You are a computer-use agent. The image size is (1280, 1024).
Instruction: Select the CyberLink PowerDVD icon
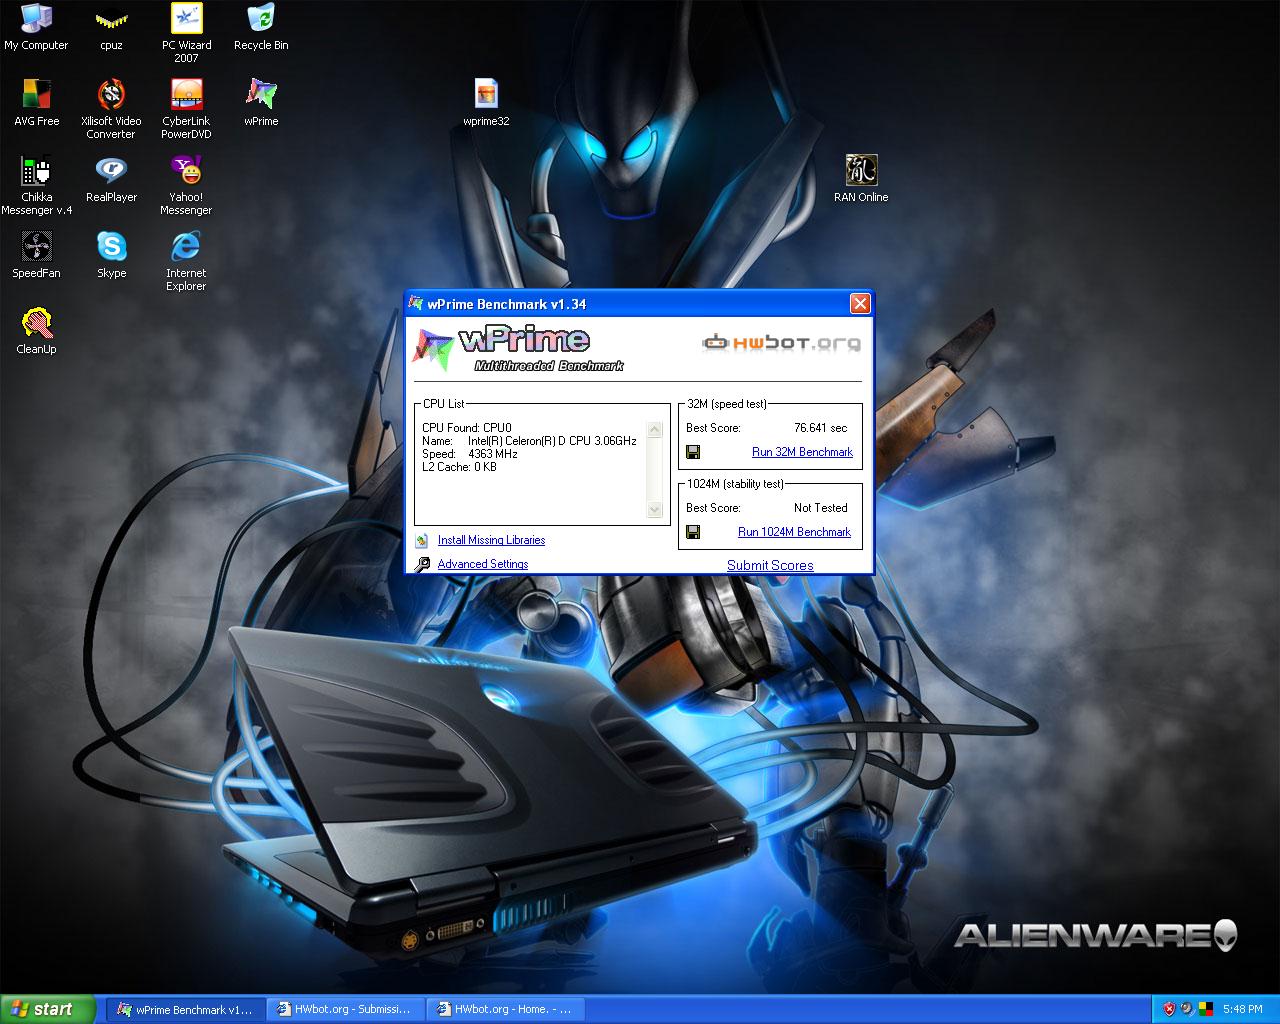click(x=186, y=109)
